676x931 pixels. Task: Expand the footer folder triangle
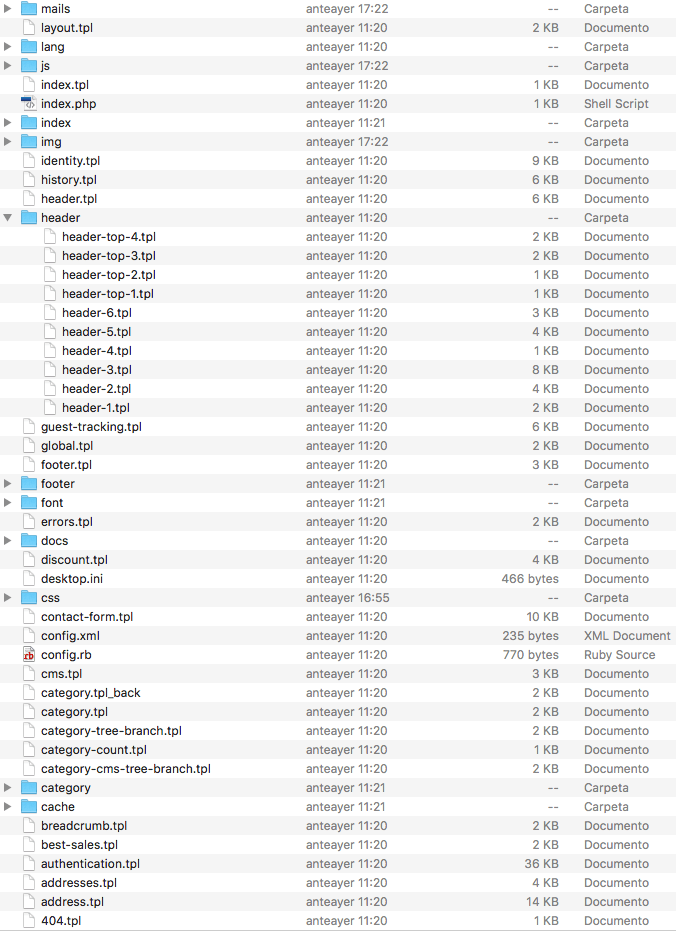(8, 484)
